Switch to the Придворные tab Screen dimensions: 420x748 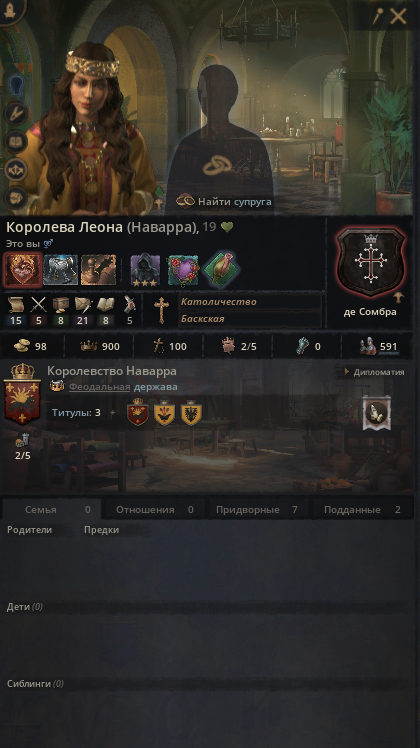[x=258, y=509]
